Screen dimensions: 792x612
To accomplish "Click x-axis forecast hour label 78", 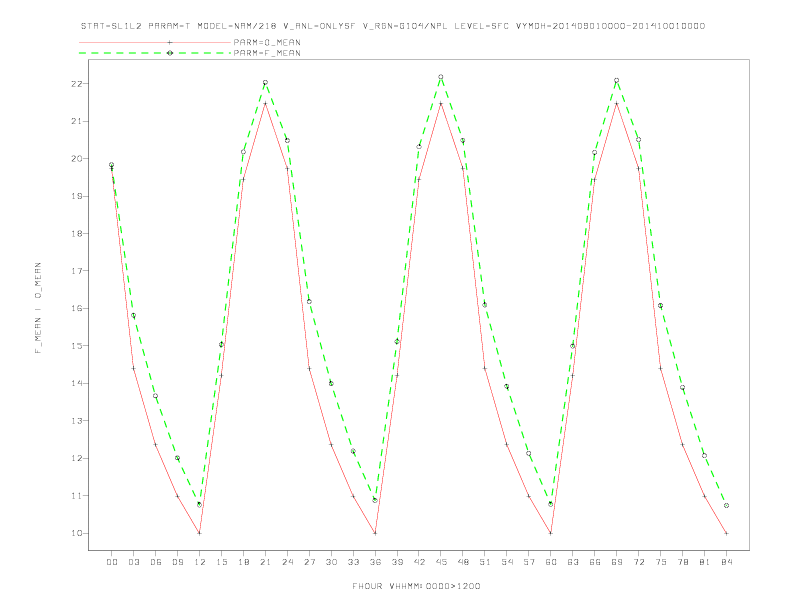I will [682, 562].
